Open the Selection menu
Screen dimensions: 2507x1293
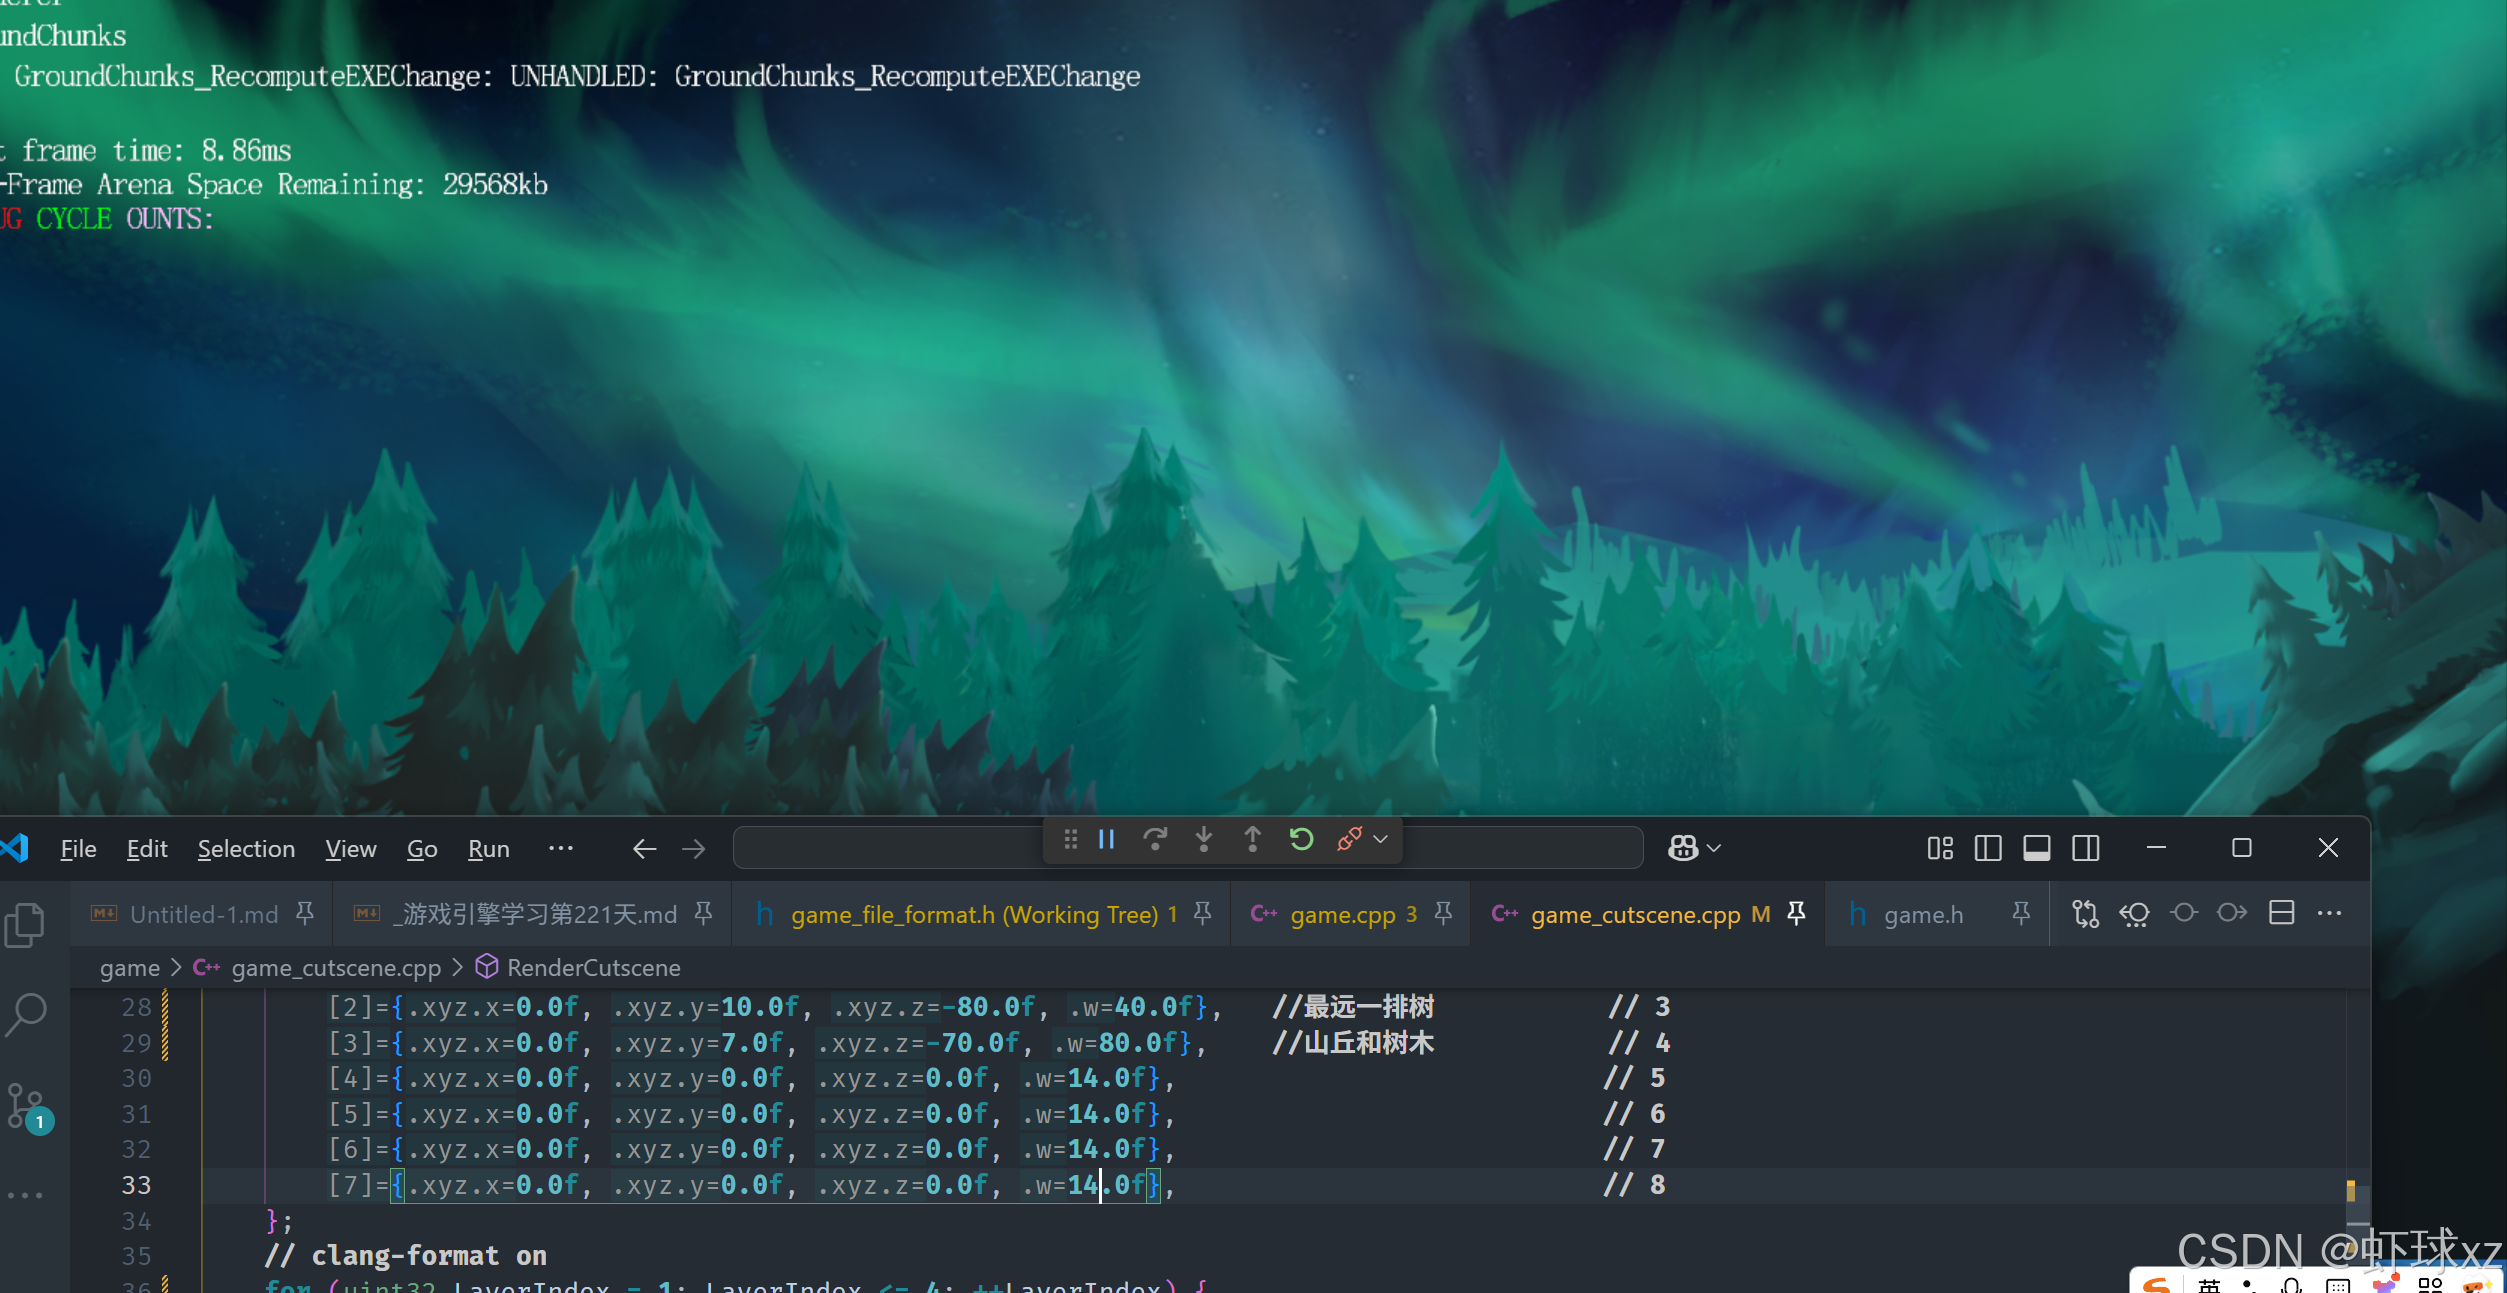[246, 849]
